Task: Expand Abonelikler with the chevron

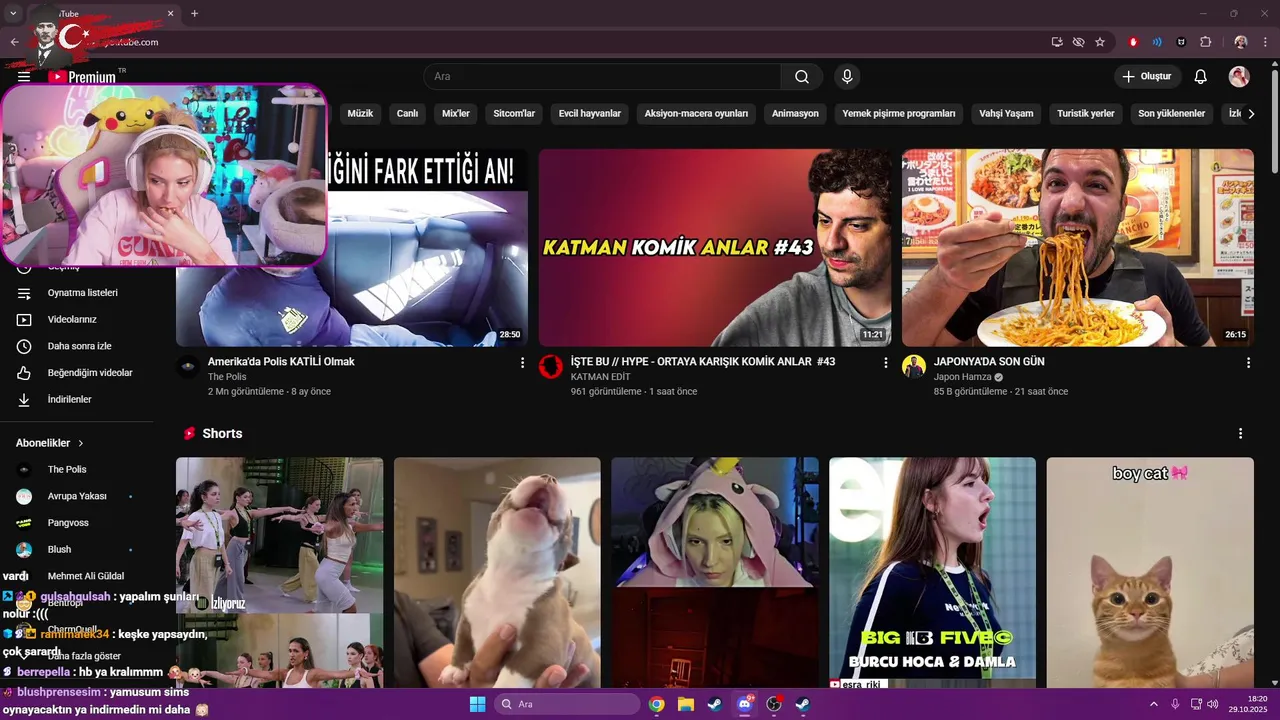Action: point(81,443)
